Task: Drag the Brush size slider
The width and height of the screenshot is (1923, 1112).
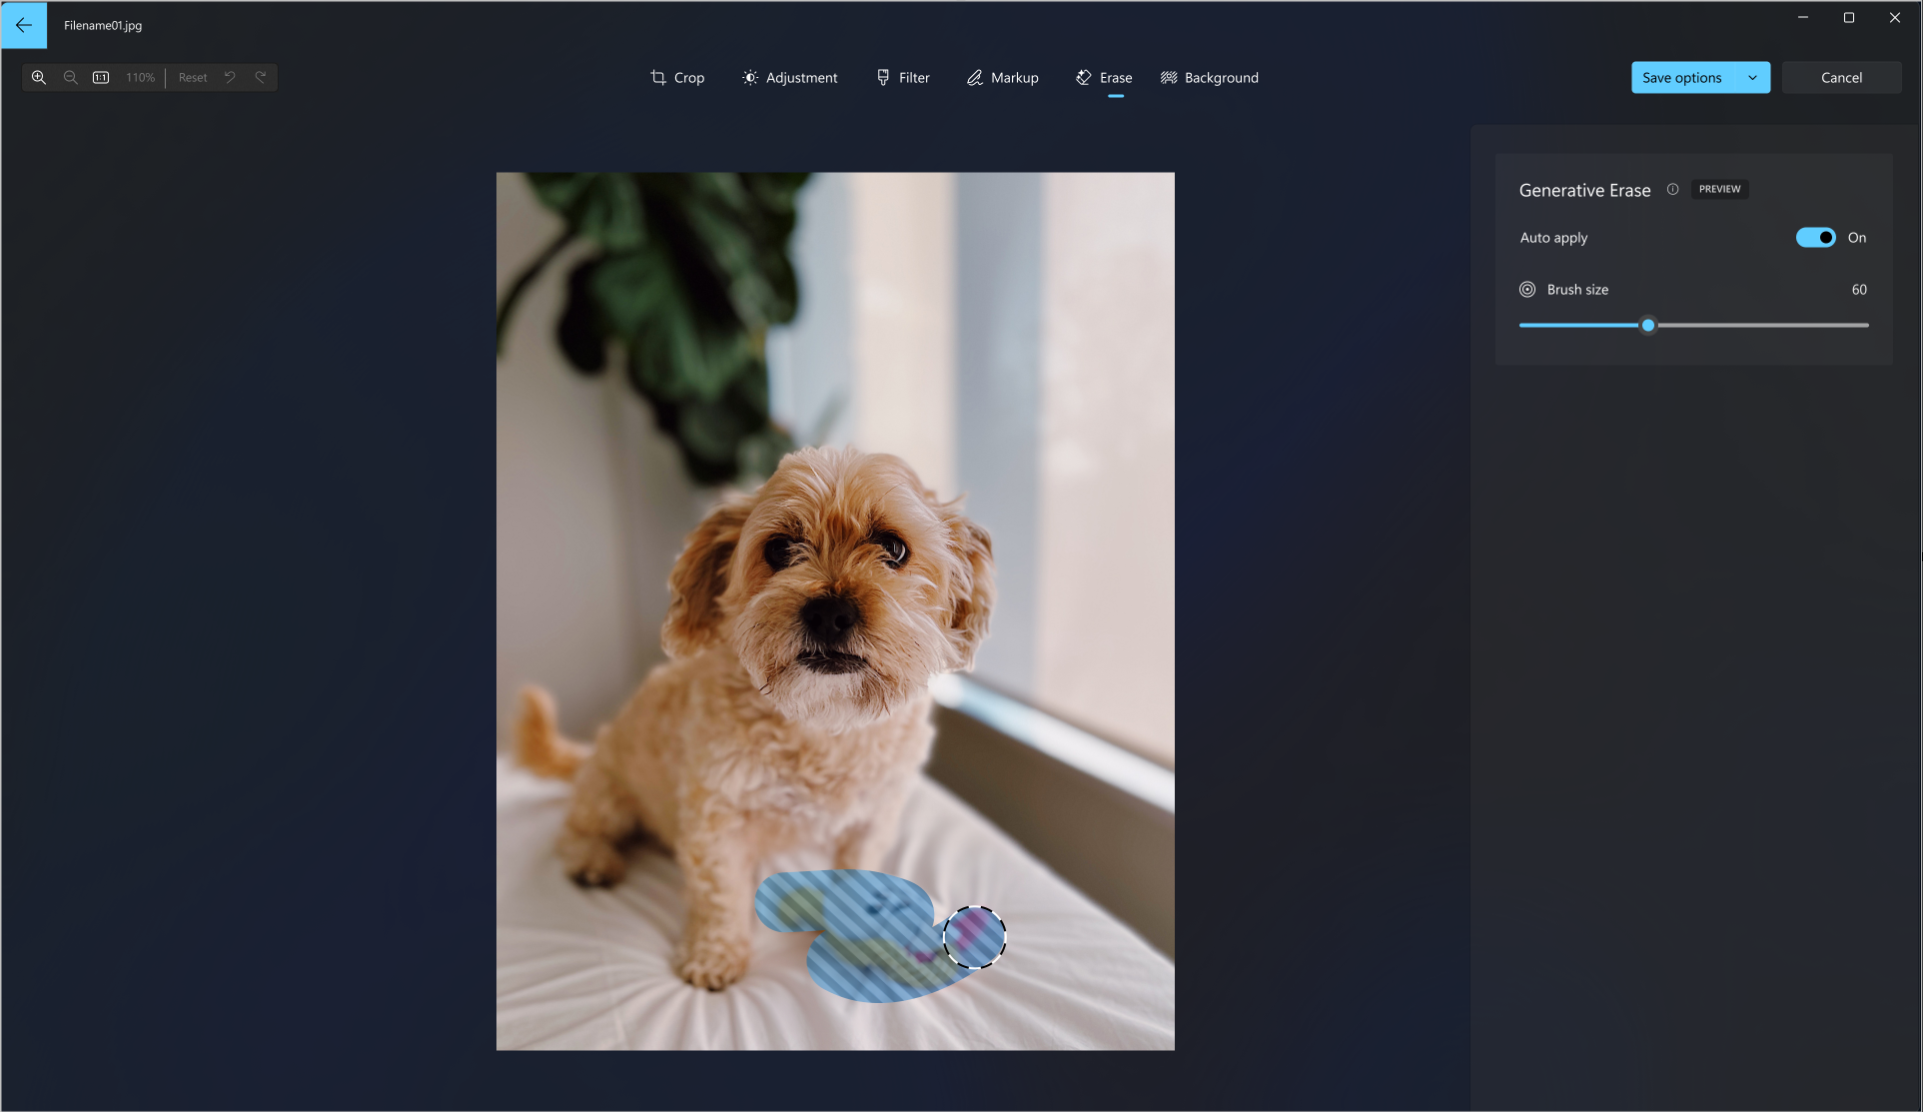Action: pos(1649,324)
